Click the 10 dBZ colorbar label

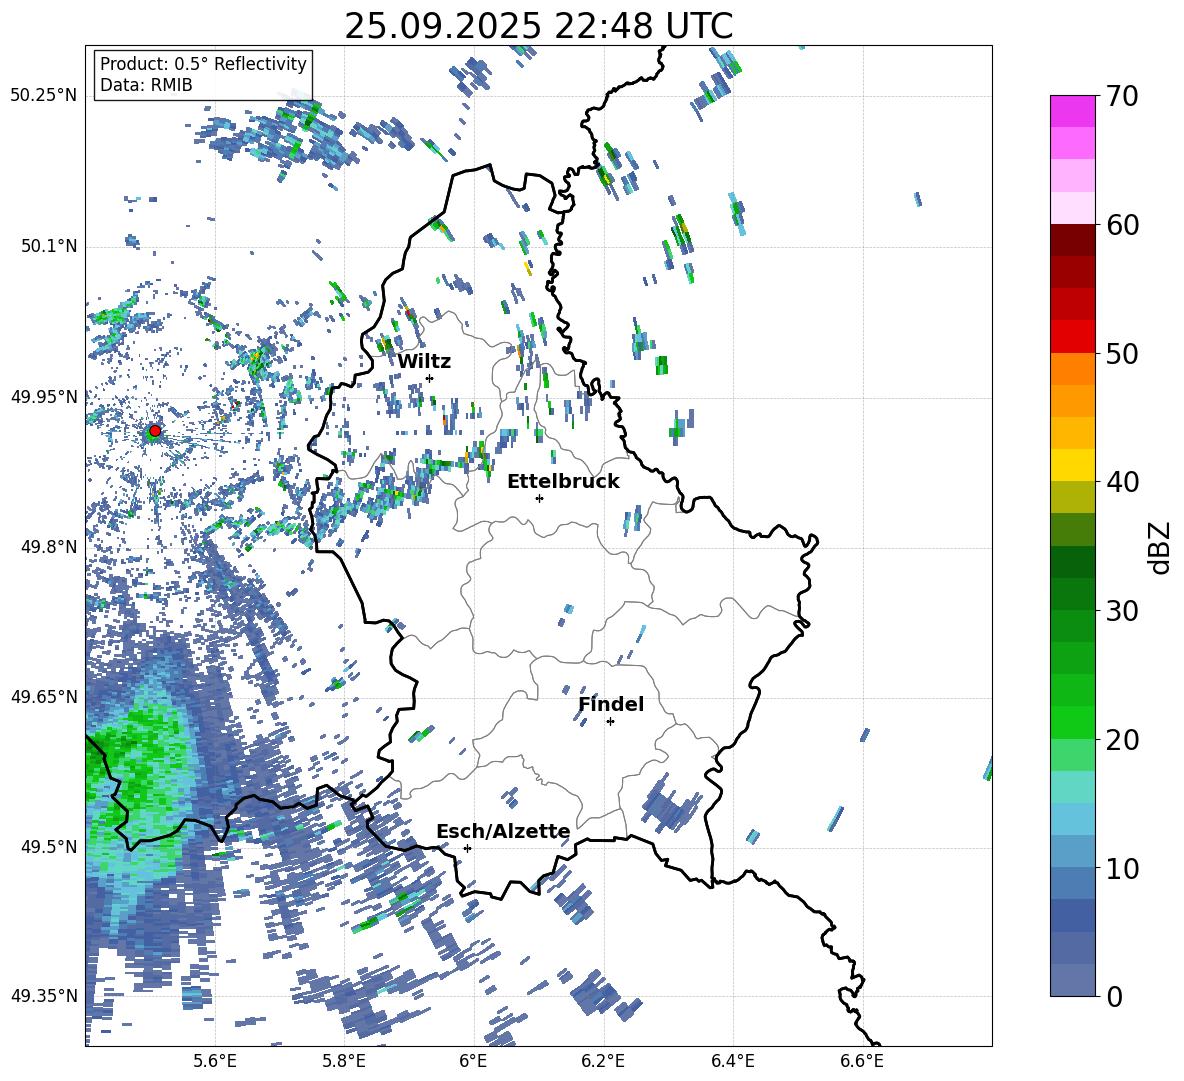coord(1122,868)
